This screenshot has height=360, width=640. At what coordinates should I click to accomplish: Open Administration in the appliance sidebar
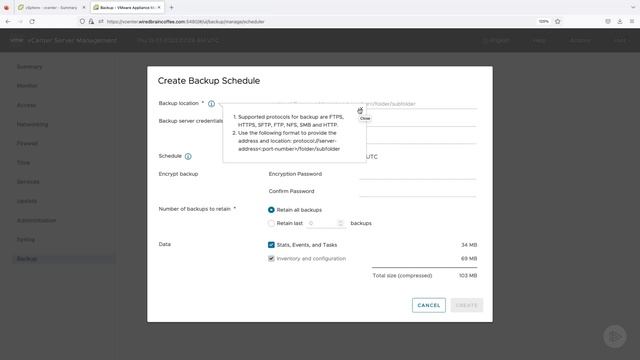(x=36, y=220)
